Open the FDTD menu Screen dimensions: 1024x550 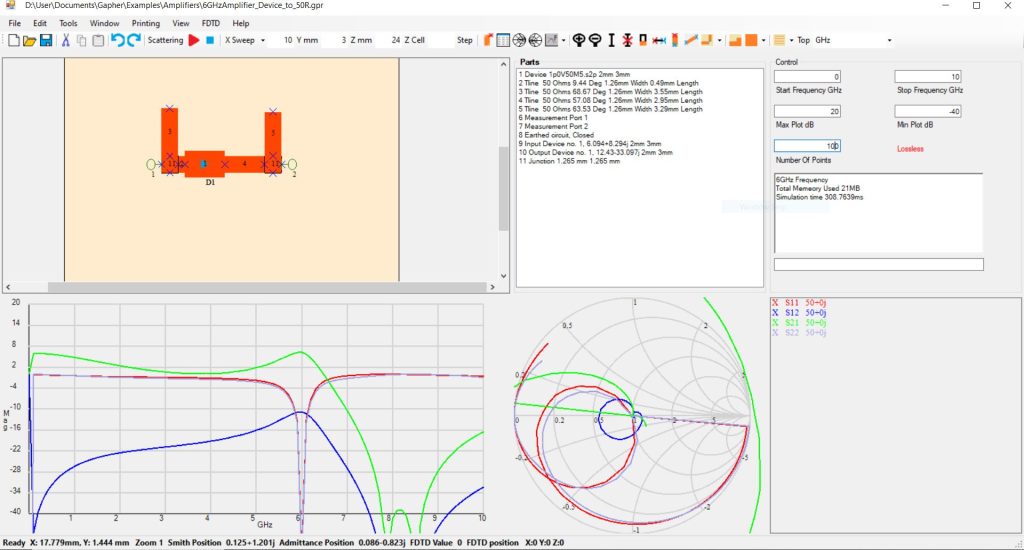pos(210,22)
